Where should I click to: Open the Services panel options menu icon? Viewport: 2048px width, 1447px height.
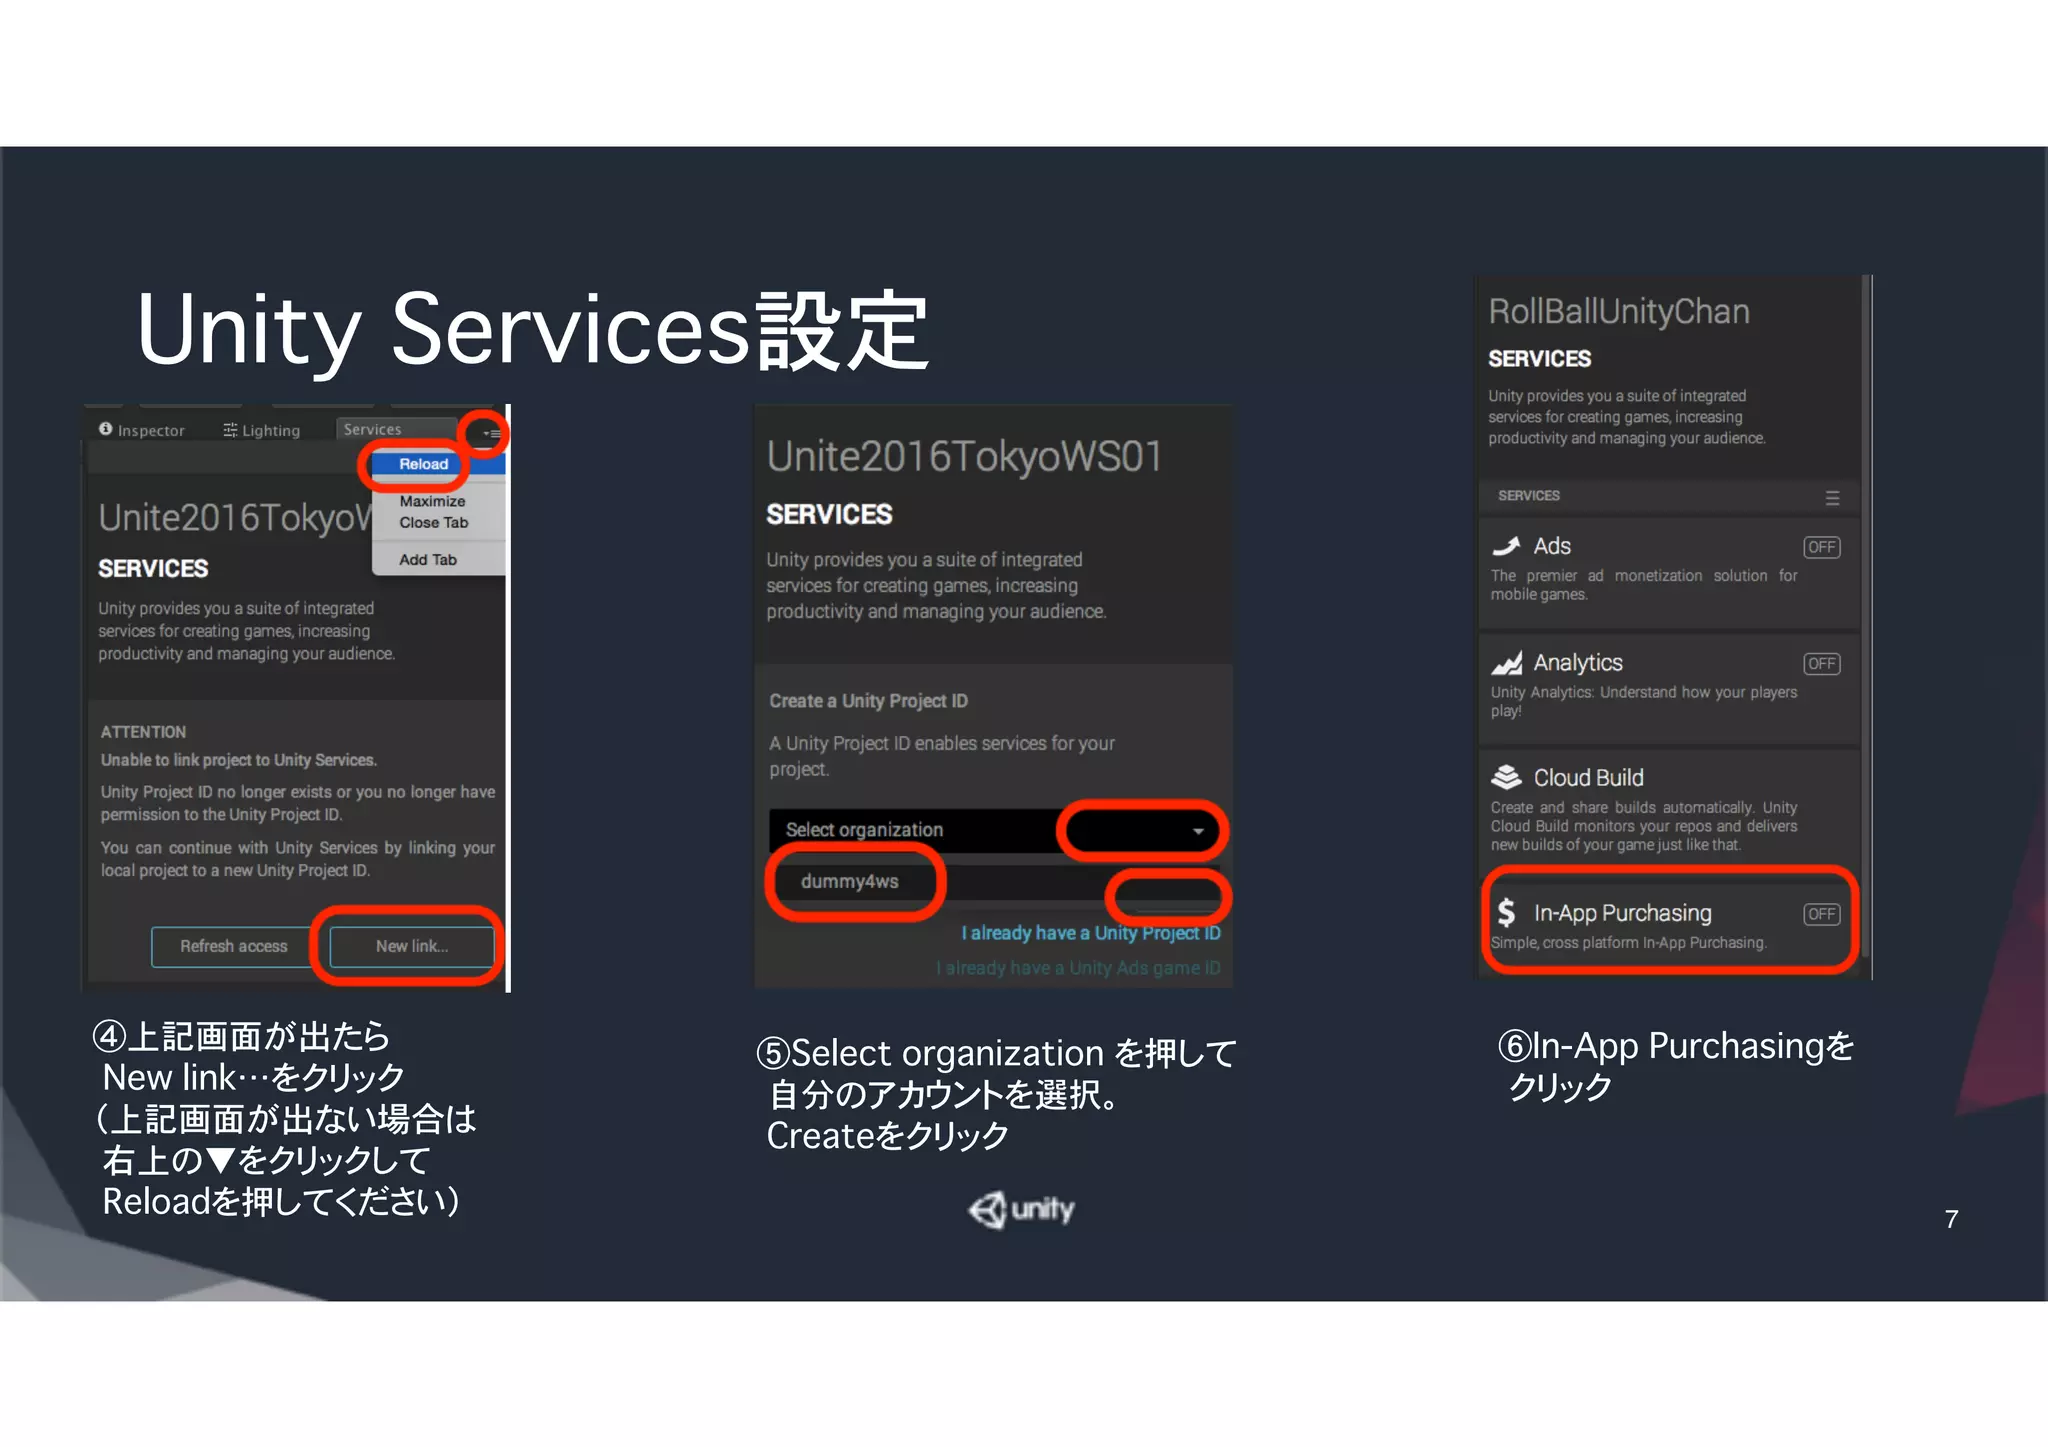tap(491, 433)
